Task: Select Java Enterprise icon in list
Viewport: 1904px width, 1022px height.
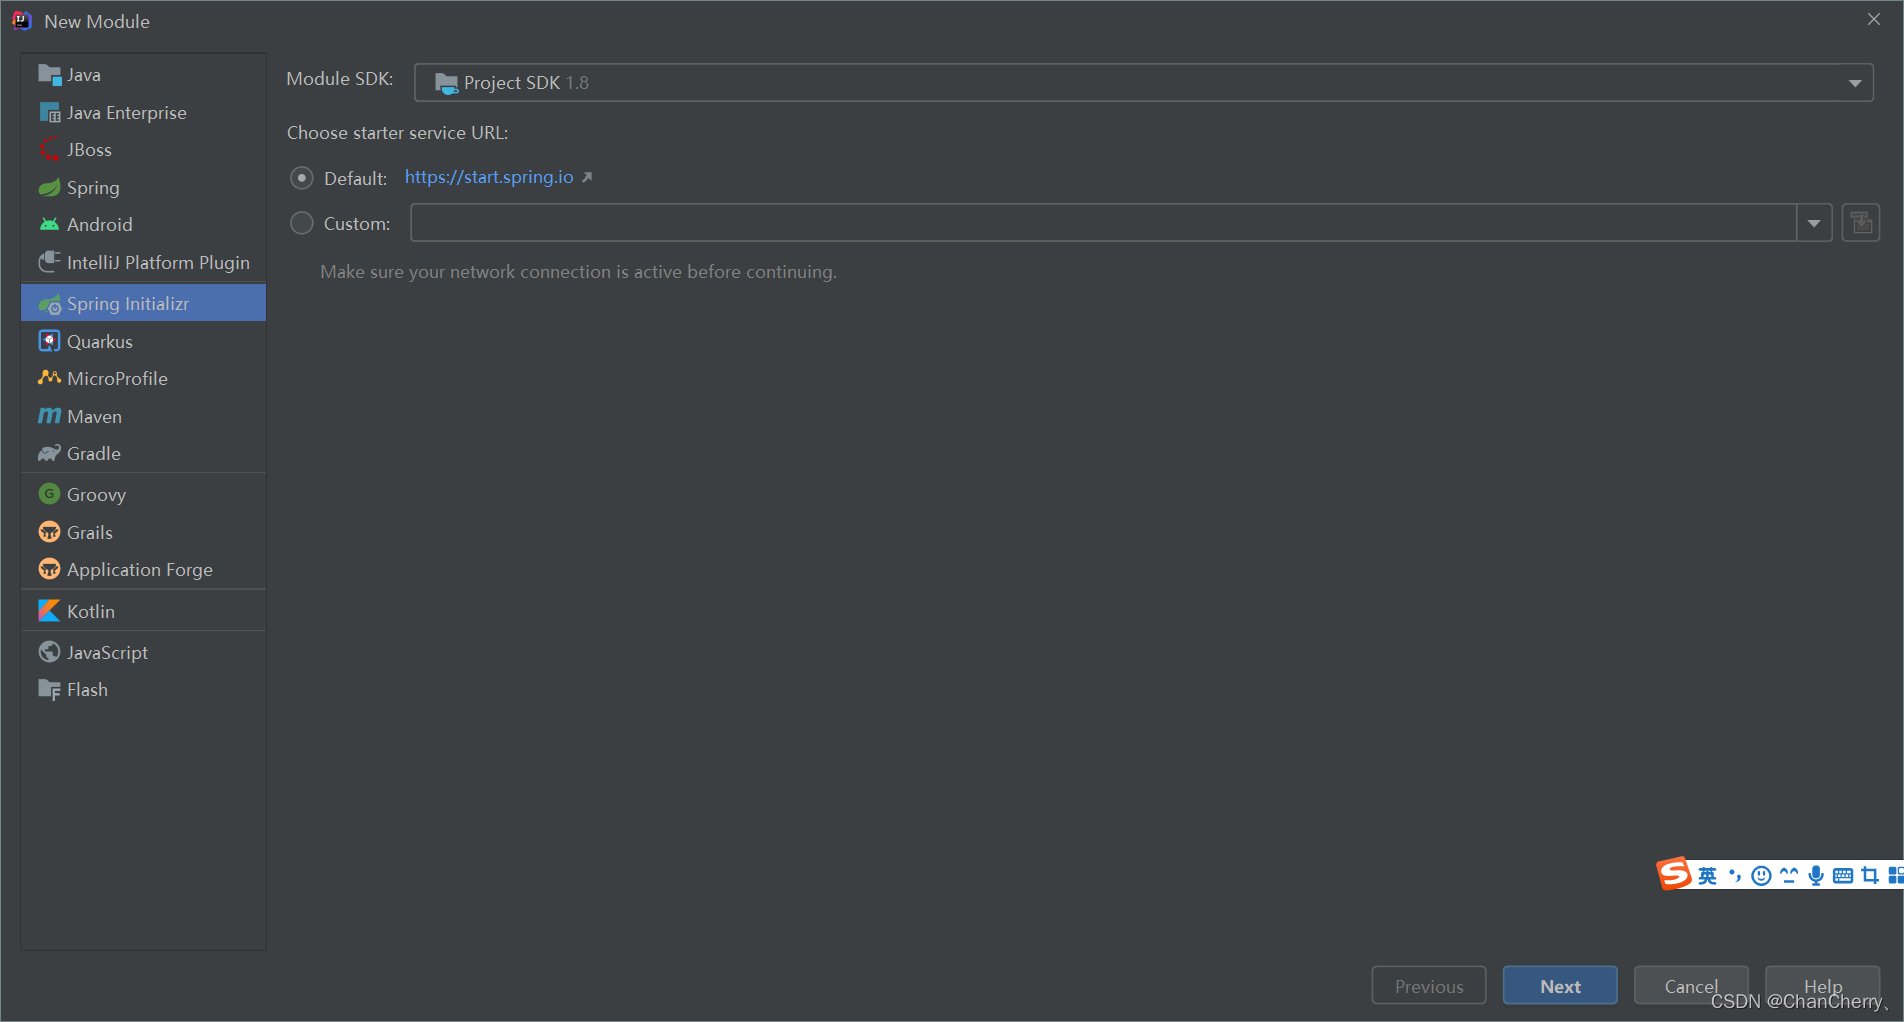Action: pyautogui.click(x=49, y=113)
